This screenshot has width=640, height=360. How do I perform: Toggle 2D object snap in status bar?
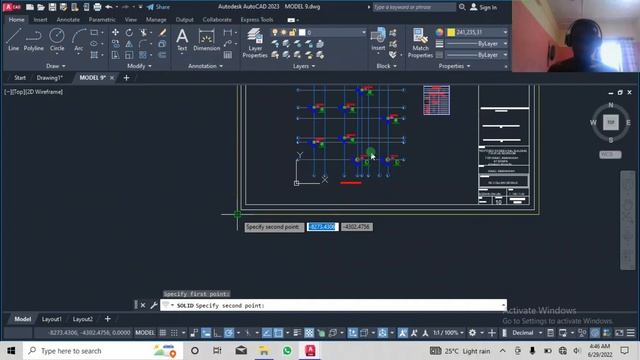point(278,333)
